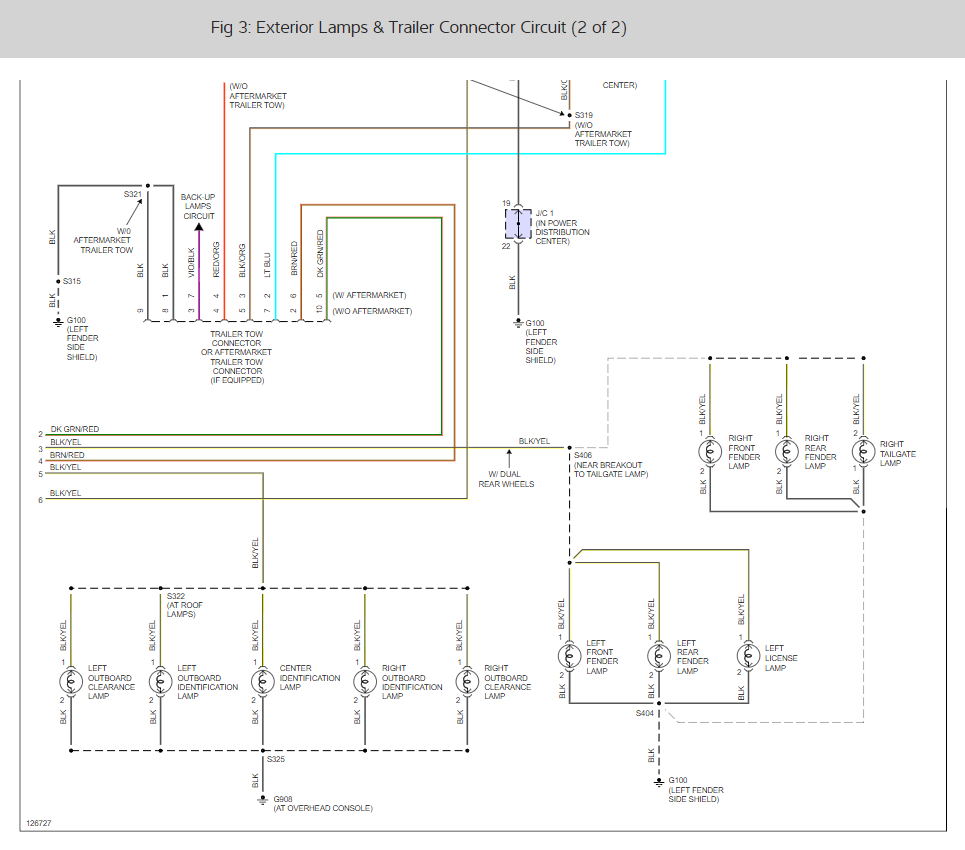Viewport: 965px width, 850px height.
Task: Click the Left License Lamp symbol
Action: (x=748, y=656)
